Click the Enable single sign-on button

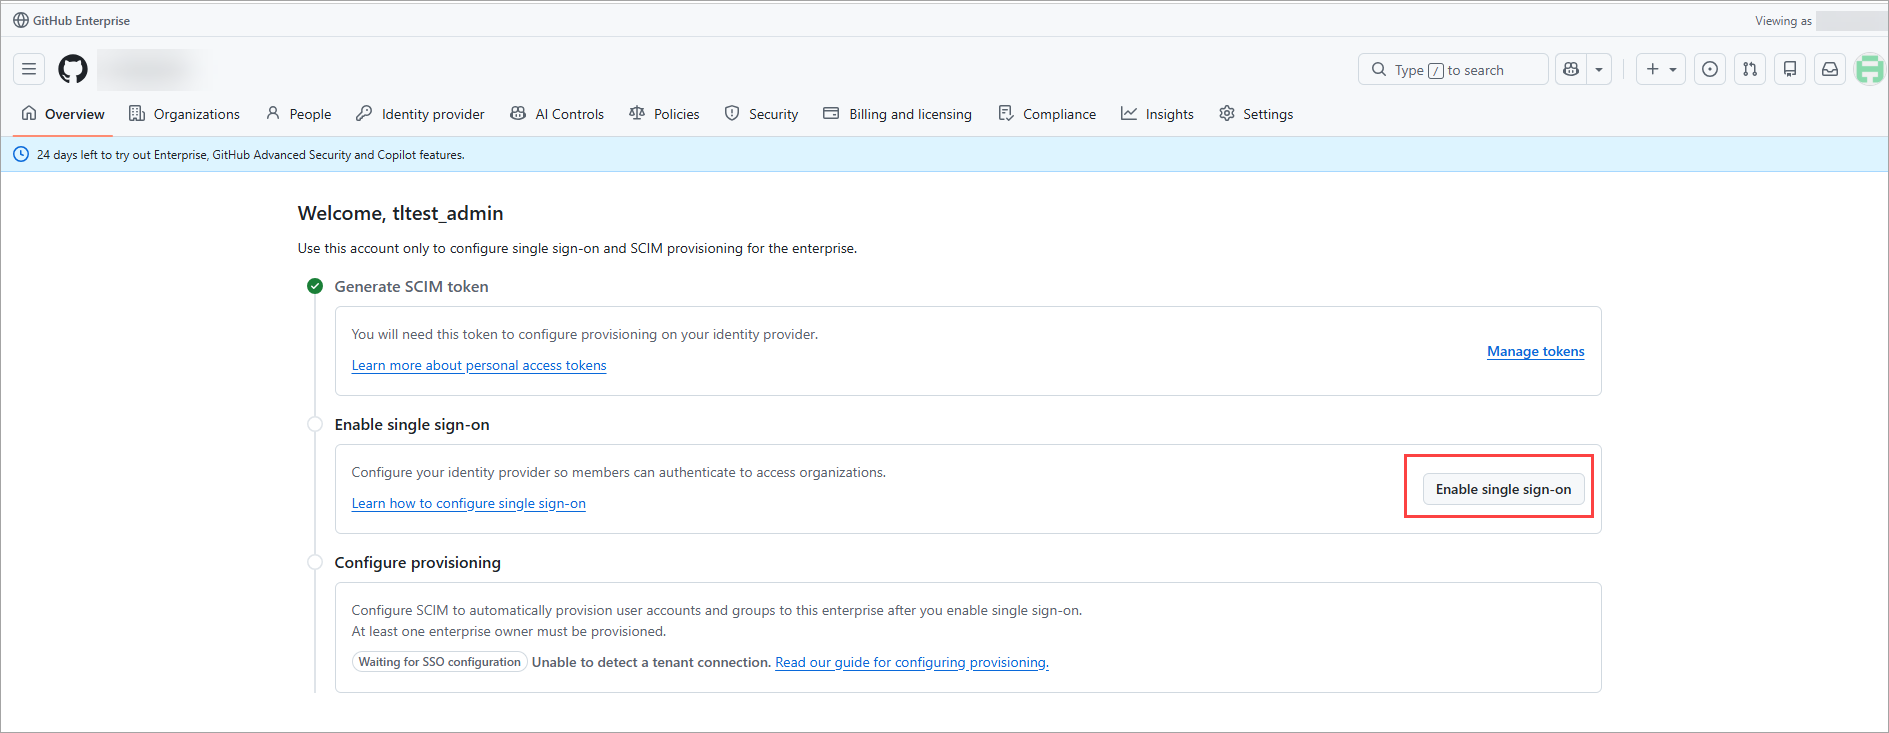1503,489
